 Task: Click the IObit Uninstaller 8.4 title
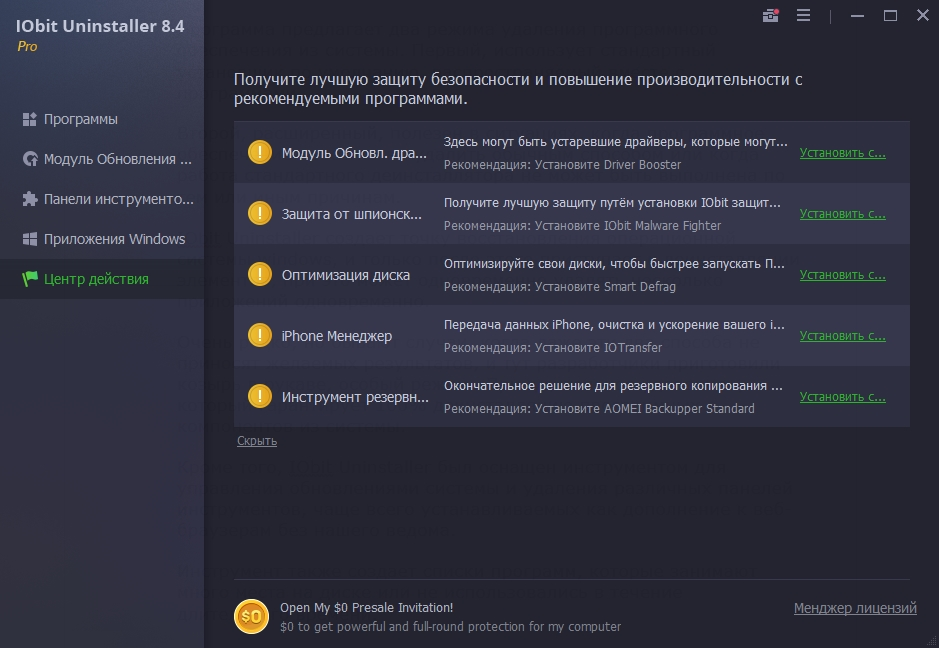[x=100, y=26]
